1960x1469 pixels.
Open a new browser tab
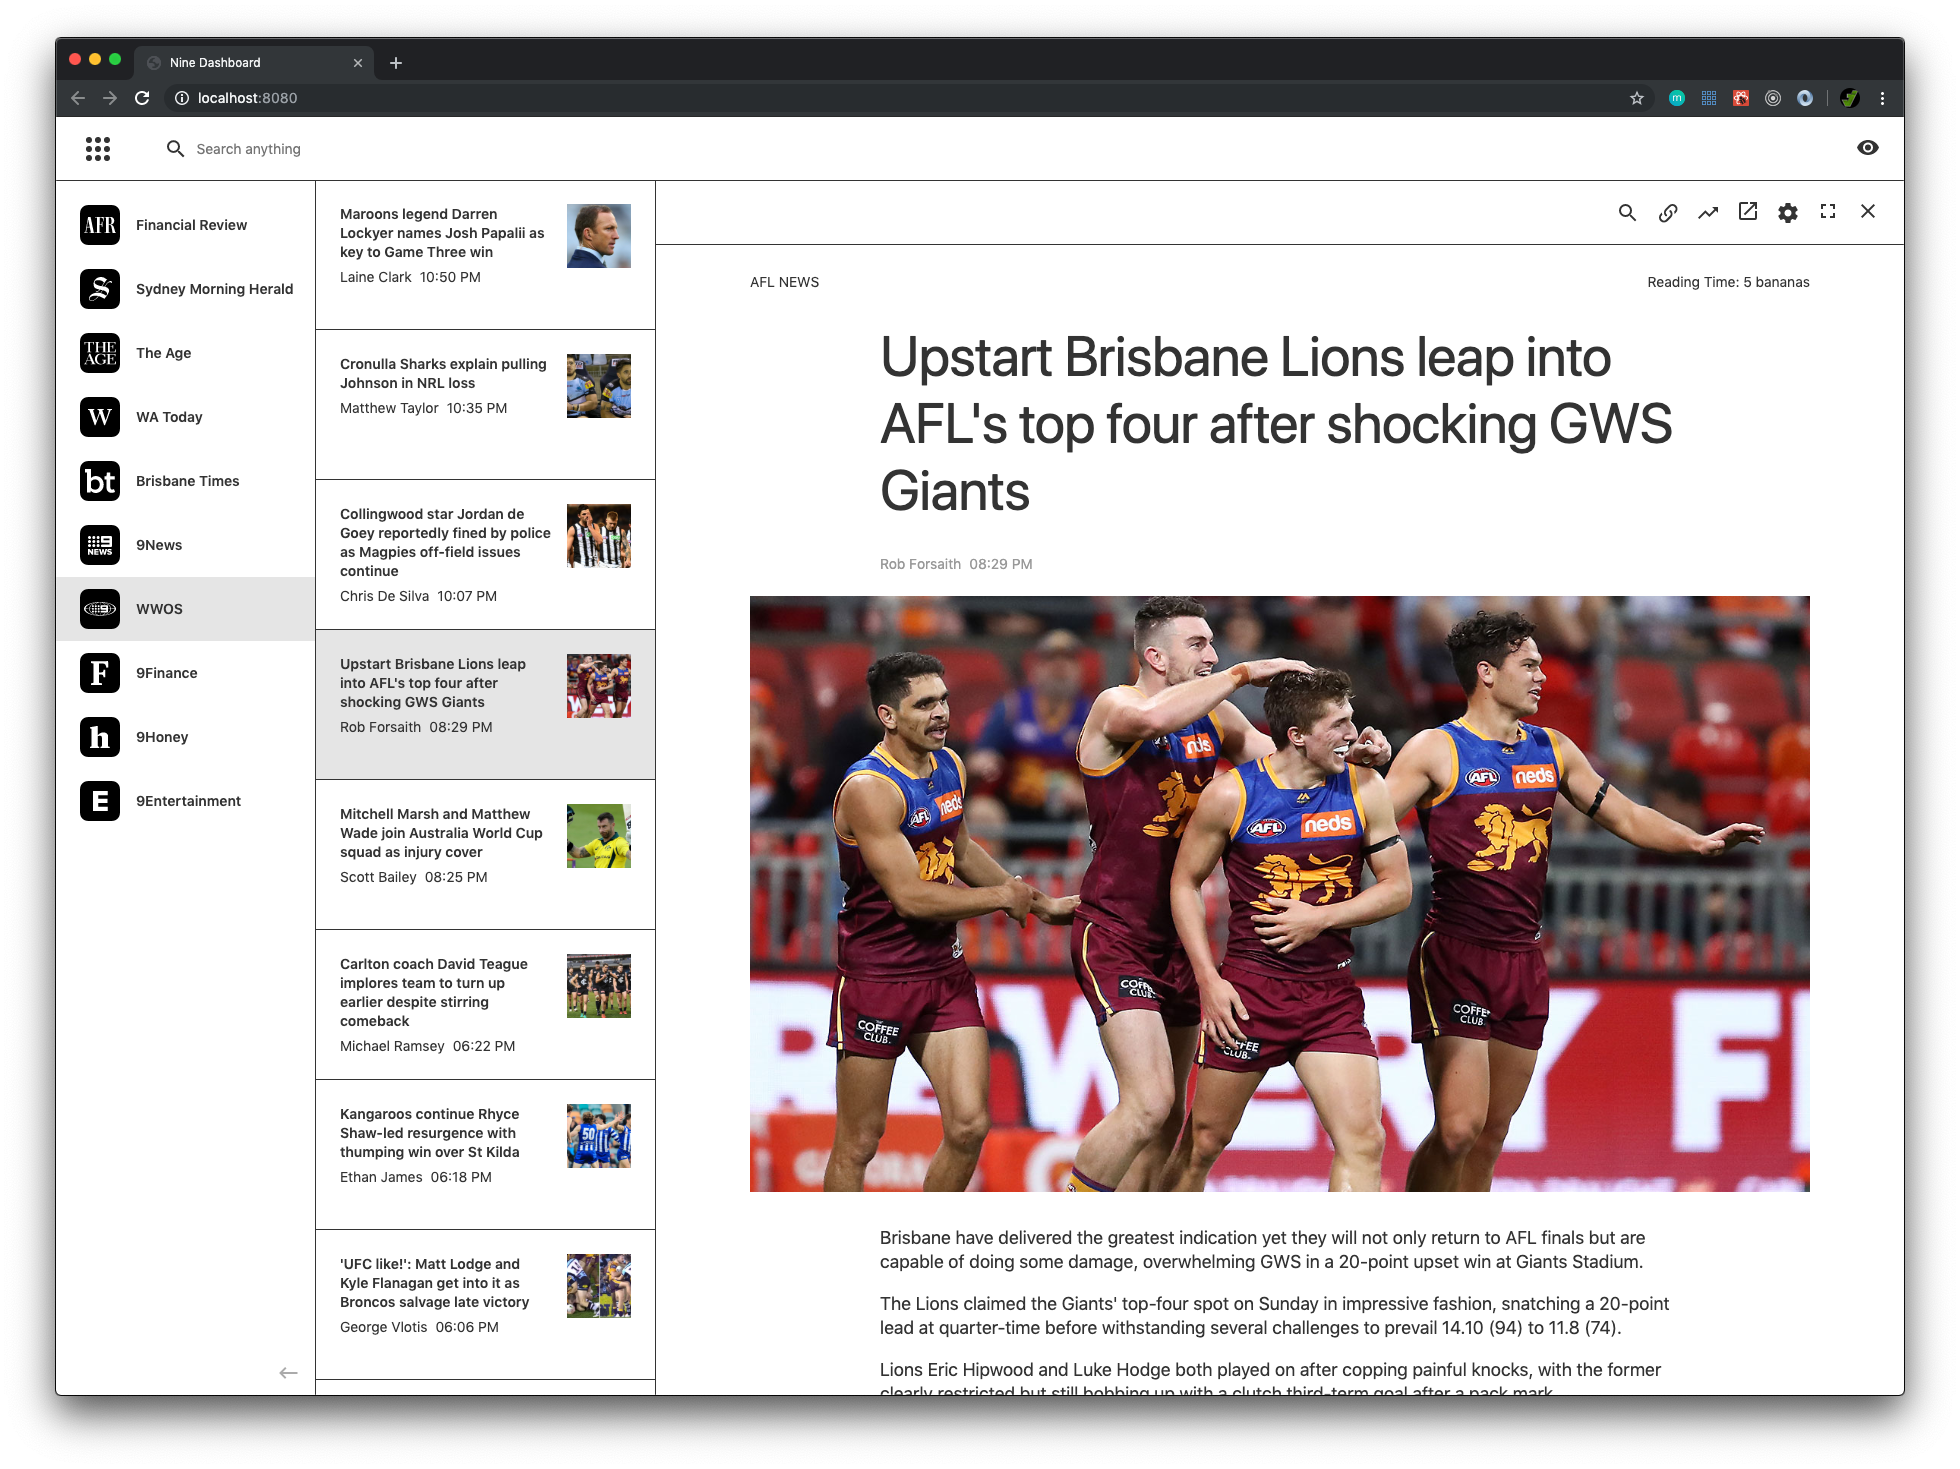click(x=396, y=63)
